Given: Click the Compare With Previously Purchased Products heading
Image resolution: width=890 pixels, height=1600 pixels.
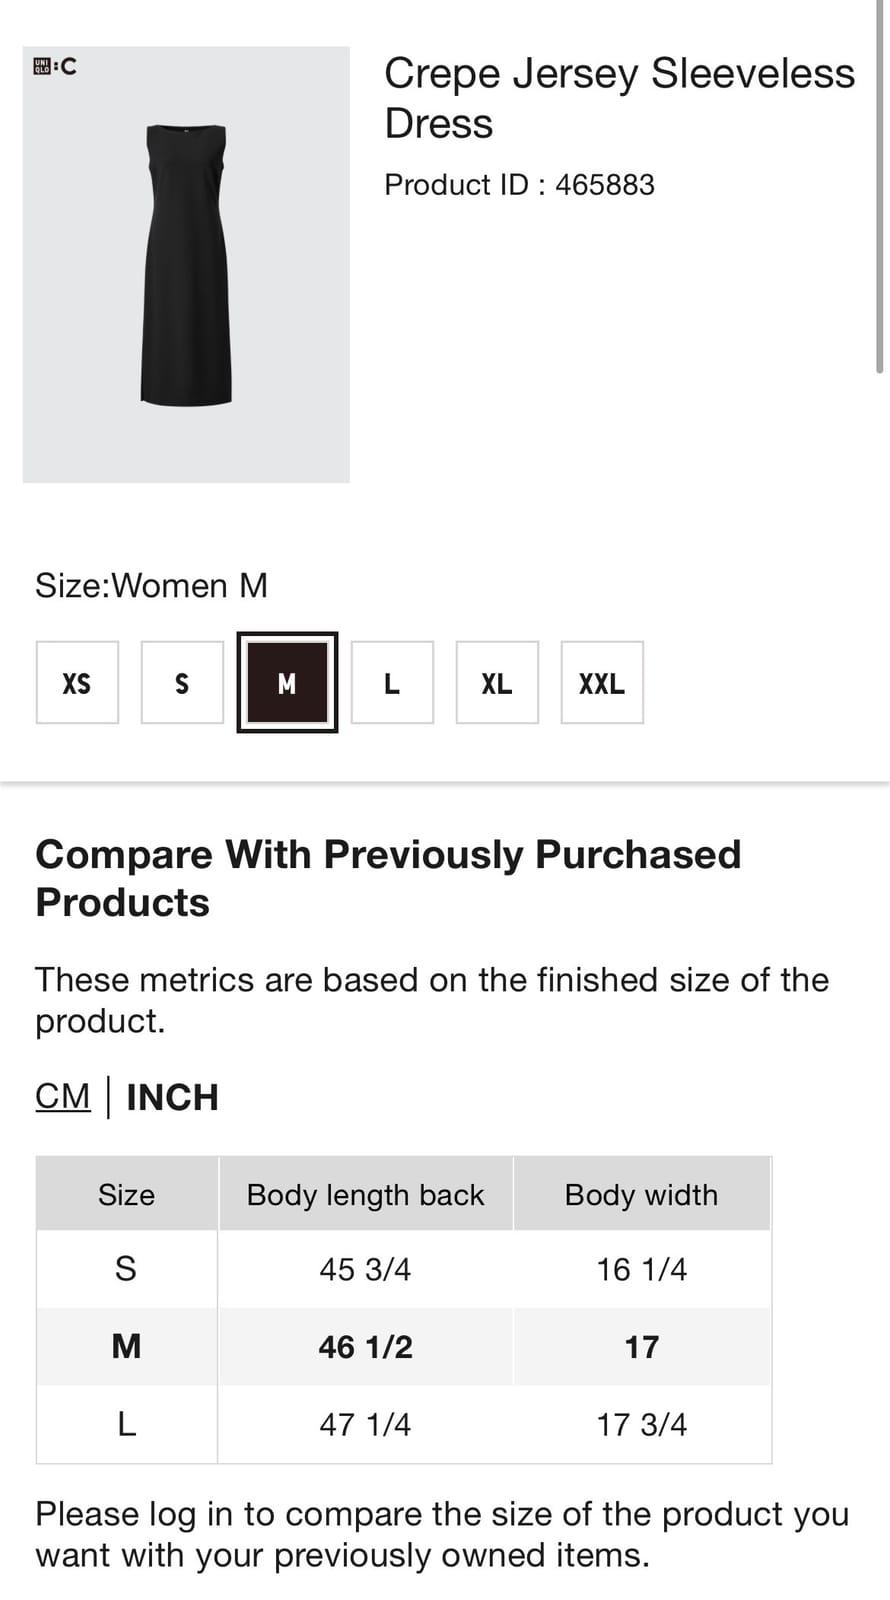Looking at the screenshot, I should (389, 877).
